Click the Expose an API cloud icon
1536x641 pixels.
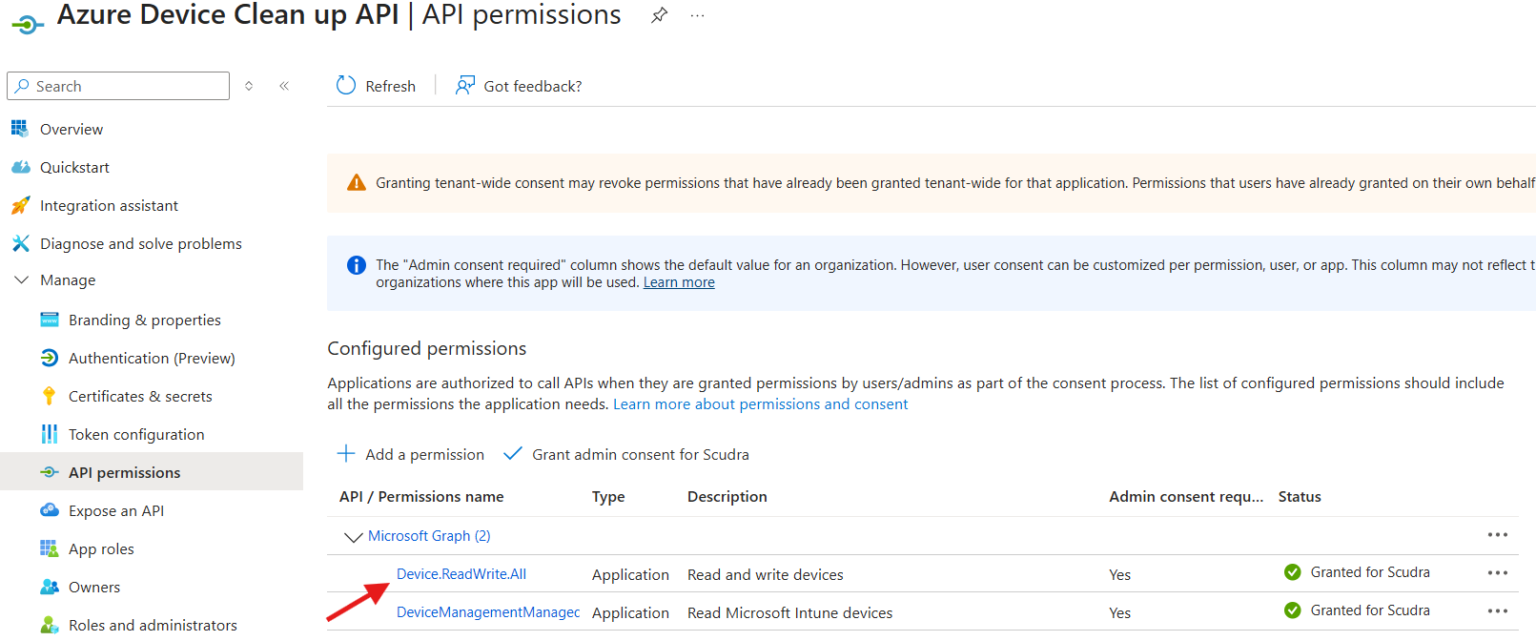click(49, 510)
